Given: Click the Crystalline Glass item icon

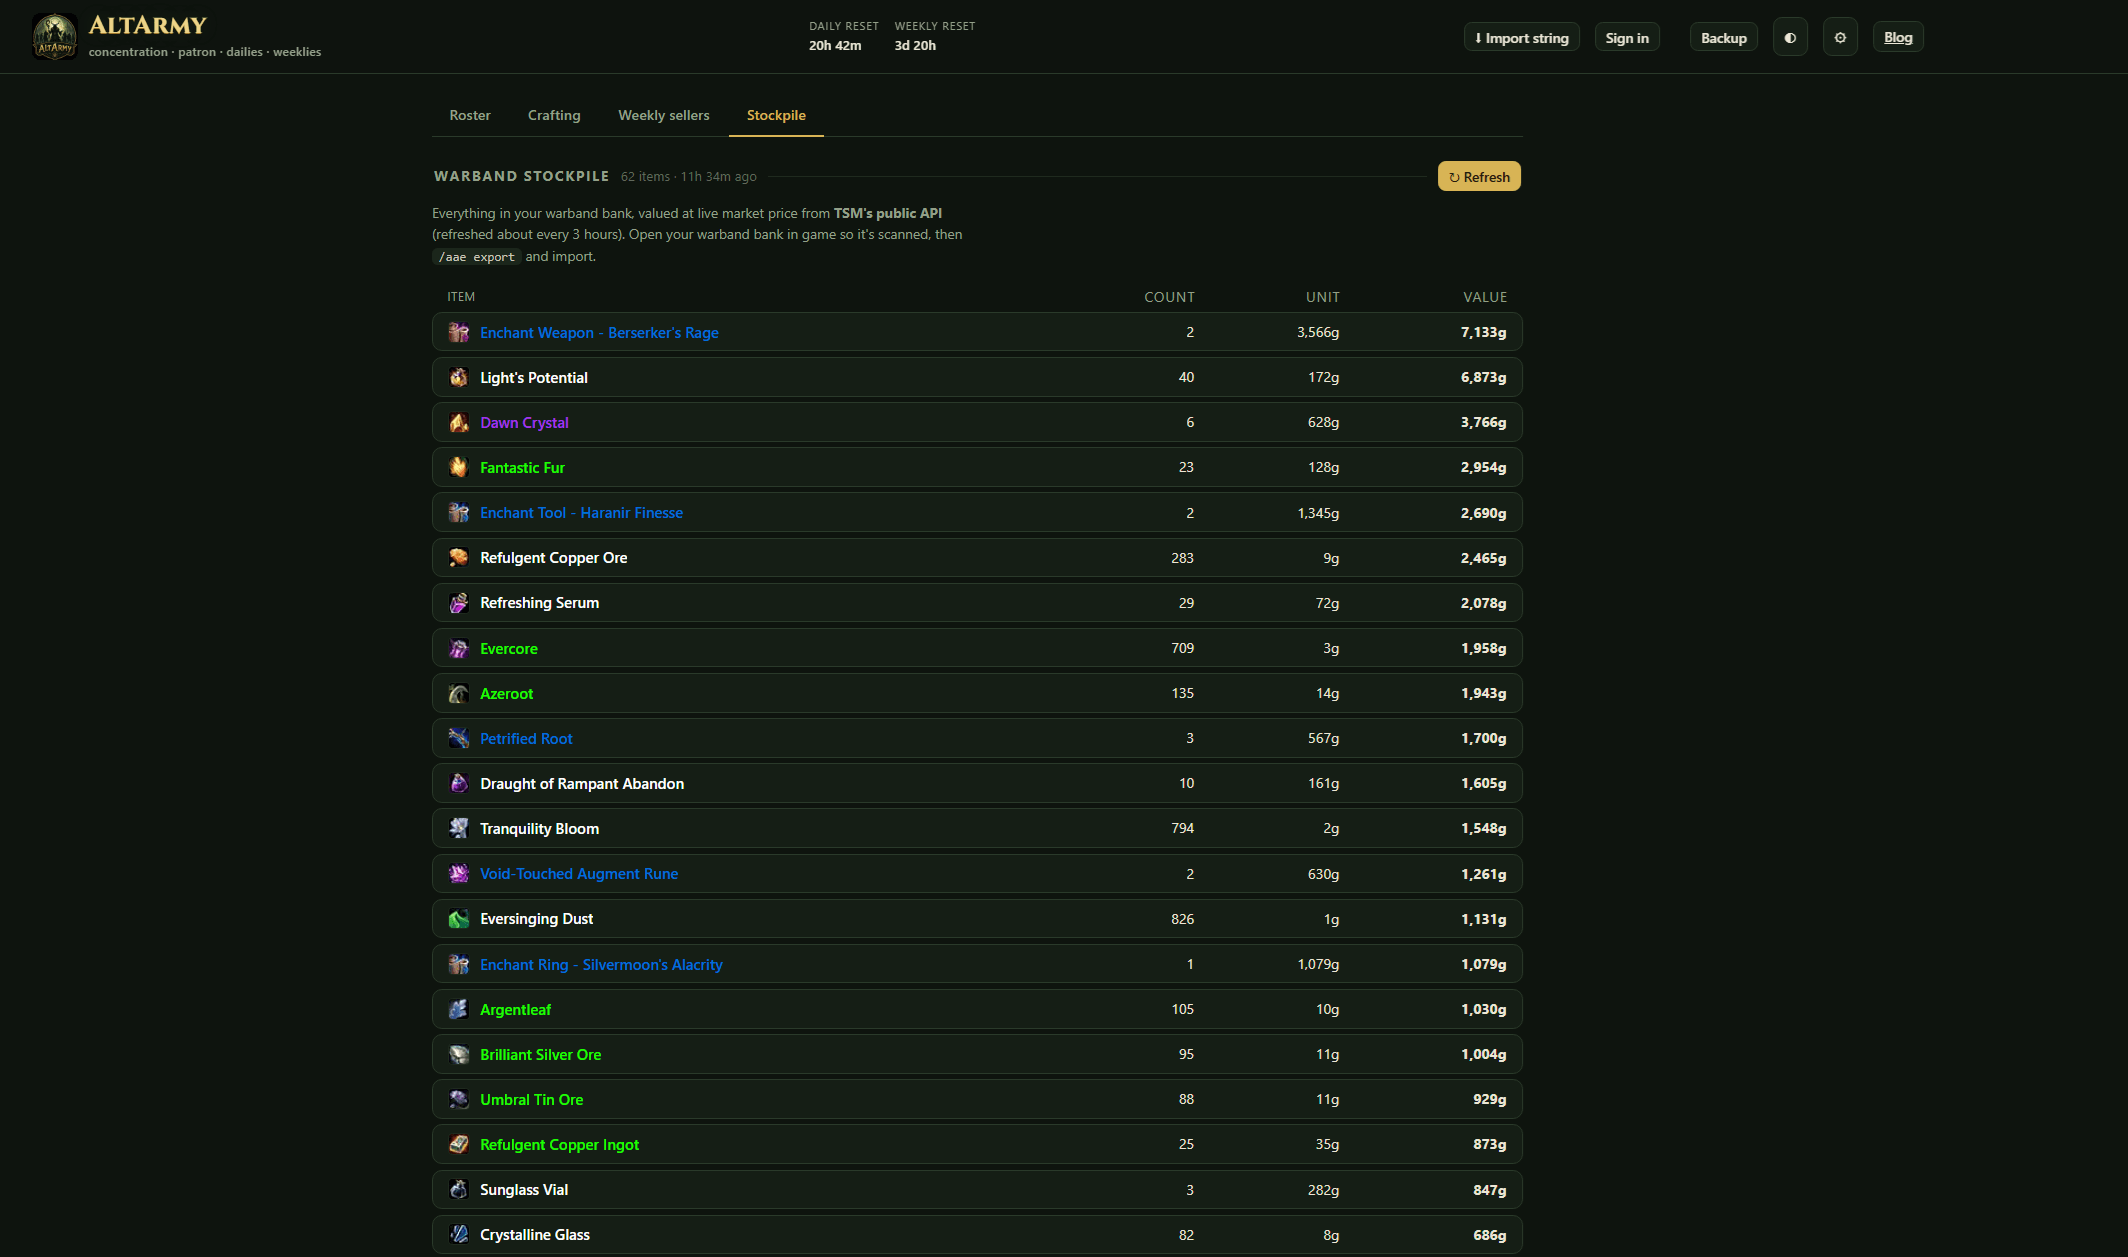Looking at the screenshot, I should [x=459, y=1235].
